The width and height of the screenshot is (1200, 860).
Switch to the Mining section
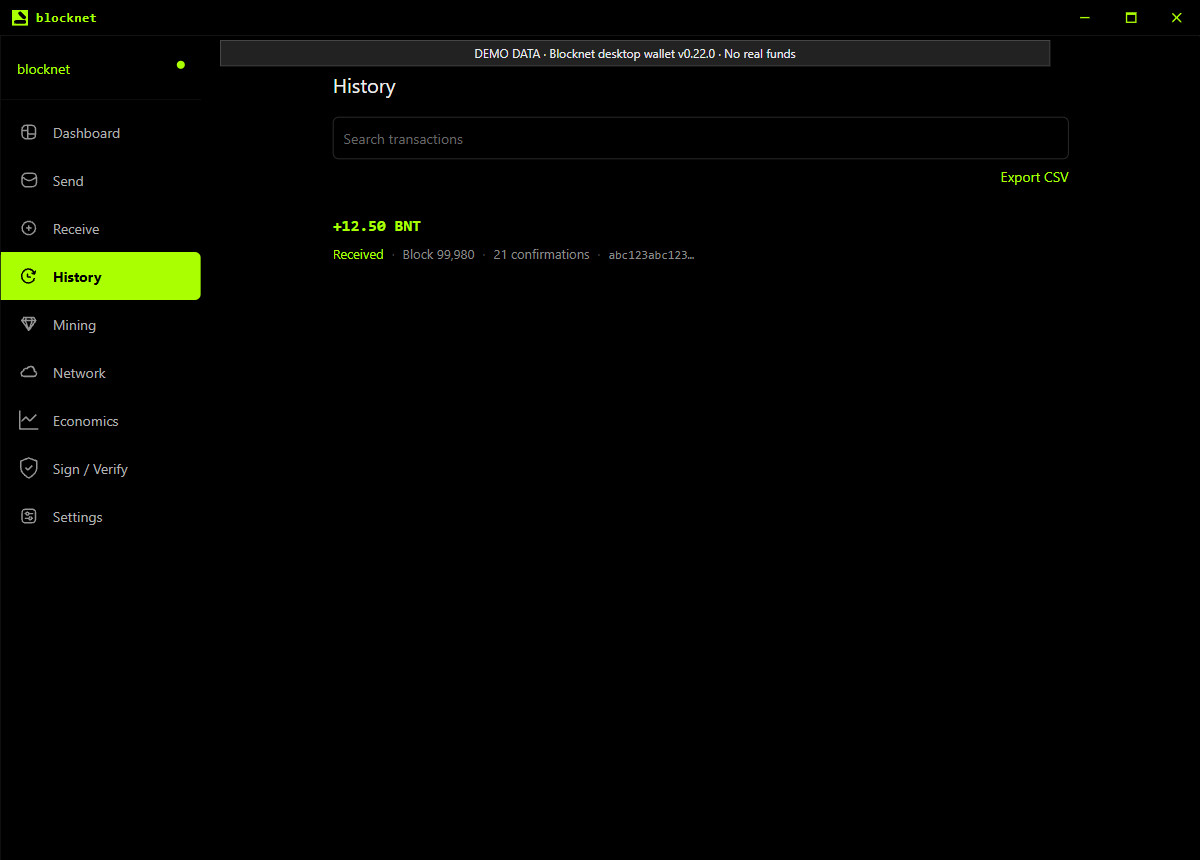coord(100,325)
